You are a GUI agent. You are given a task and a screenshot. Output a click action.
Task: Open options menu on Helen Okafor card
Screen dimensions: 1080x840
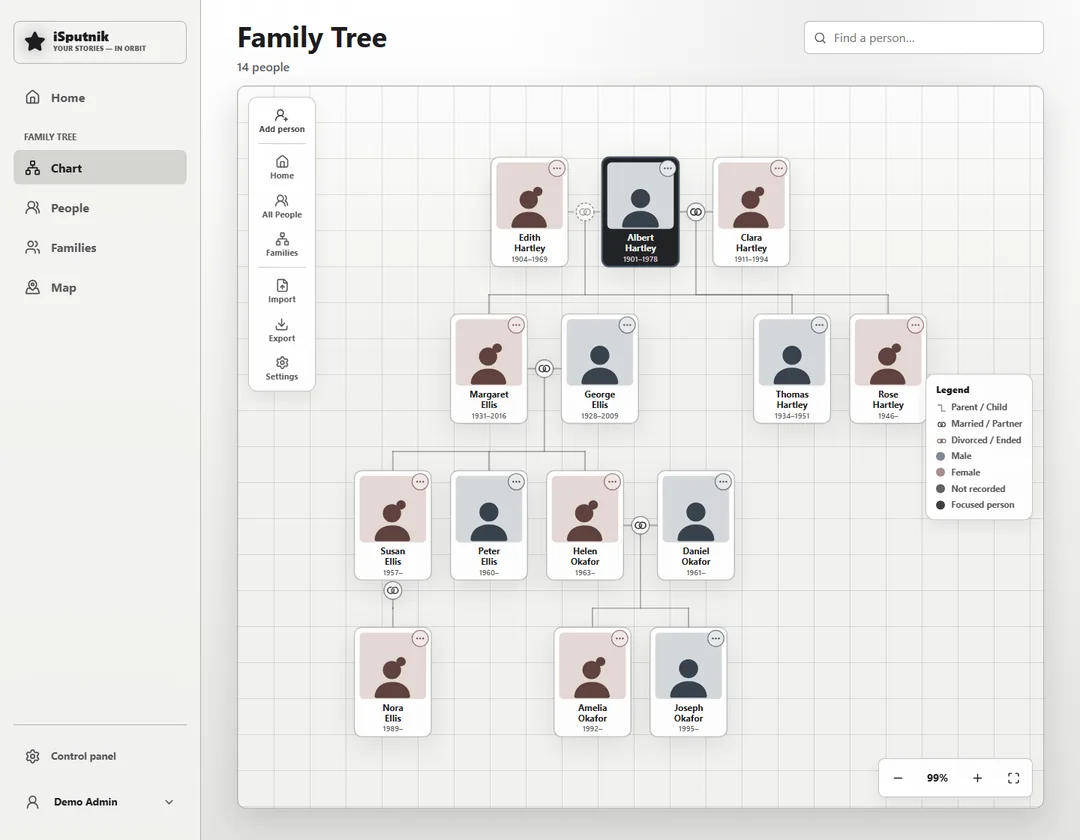pyautogui.click(x=612, y=482)
